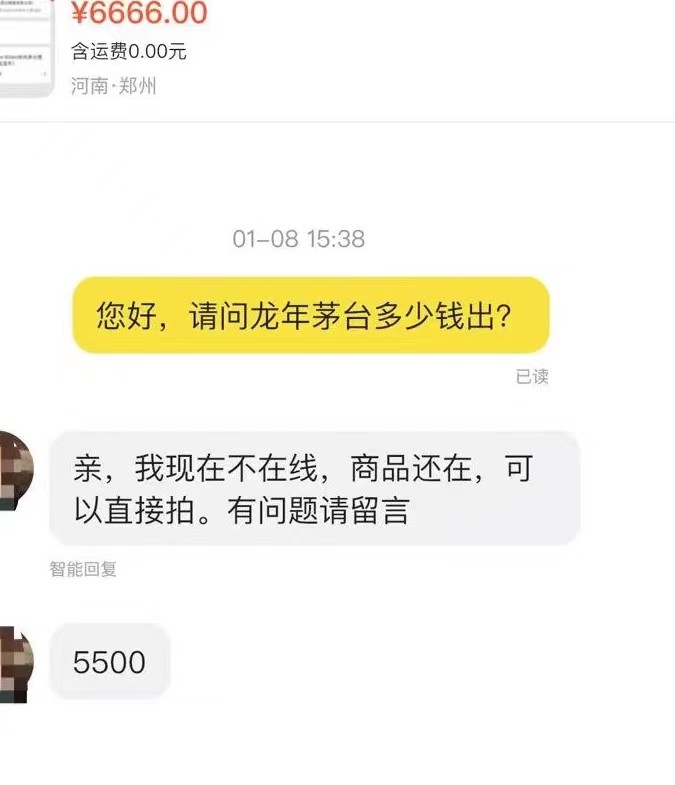Tap the question mark ending yellow message

click(504, 316)
